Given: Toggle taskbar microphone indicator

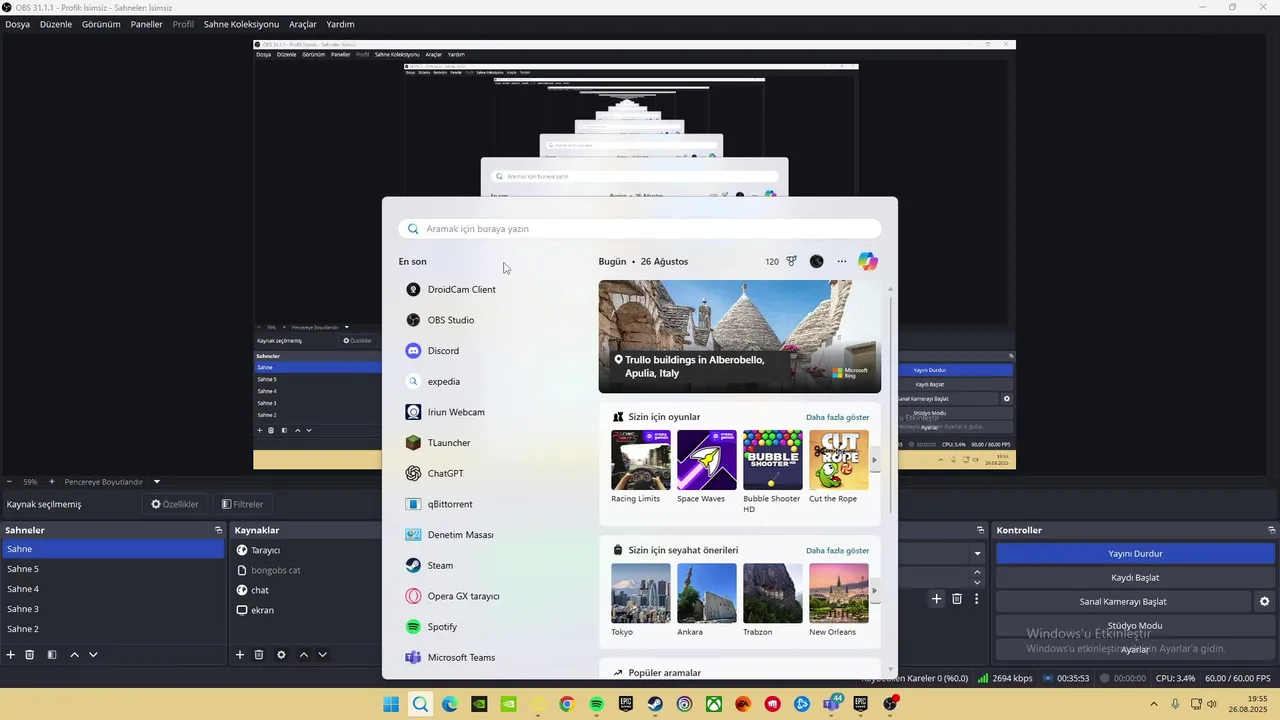Looking at the screenshot, I should coord(1175,704).
